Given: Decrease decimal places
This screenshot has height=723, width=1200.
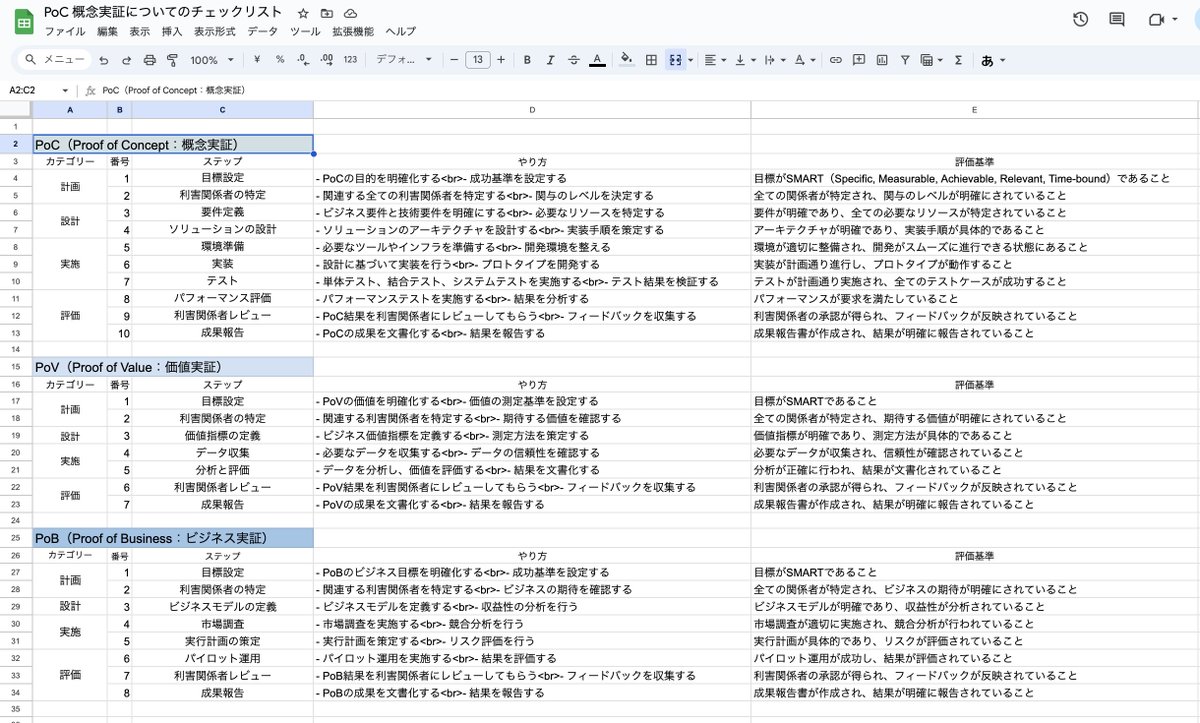Looking at the screenshot, I should [x=303, y=60].
